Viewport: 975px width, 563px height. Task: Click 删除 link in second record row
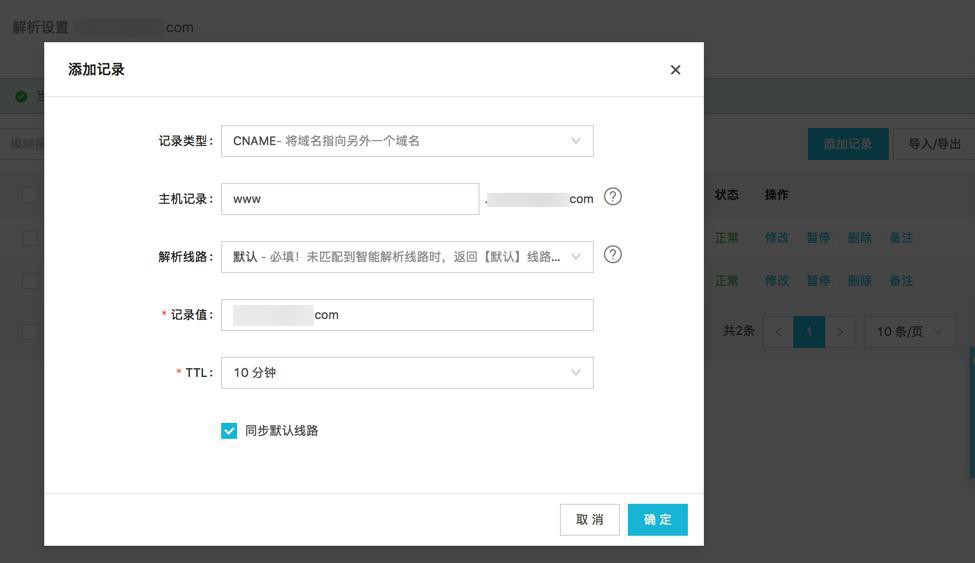tap(859, 281)
